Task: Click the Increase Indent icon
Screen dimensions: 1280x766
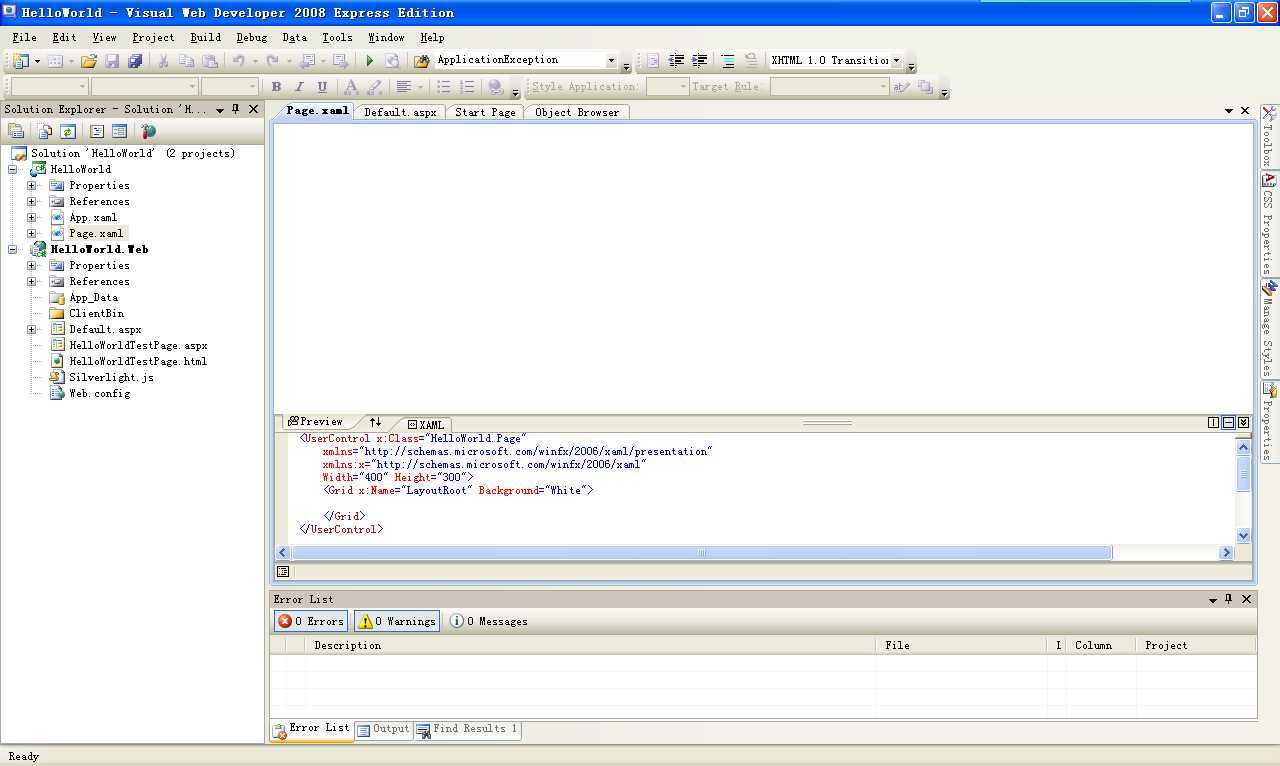Action: click(699, 61)
